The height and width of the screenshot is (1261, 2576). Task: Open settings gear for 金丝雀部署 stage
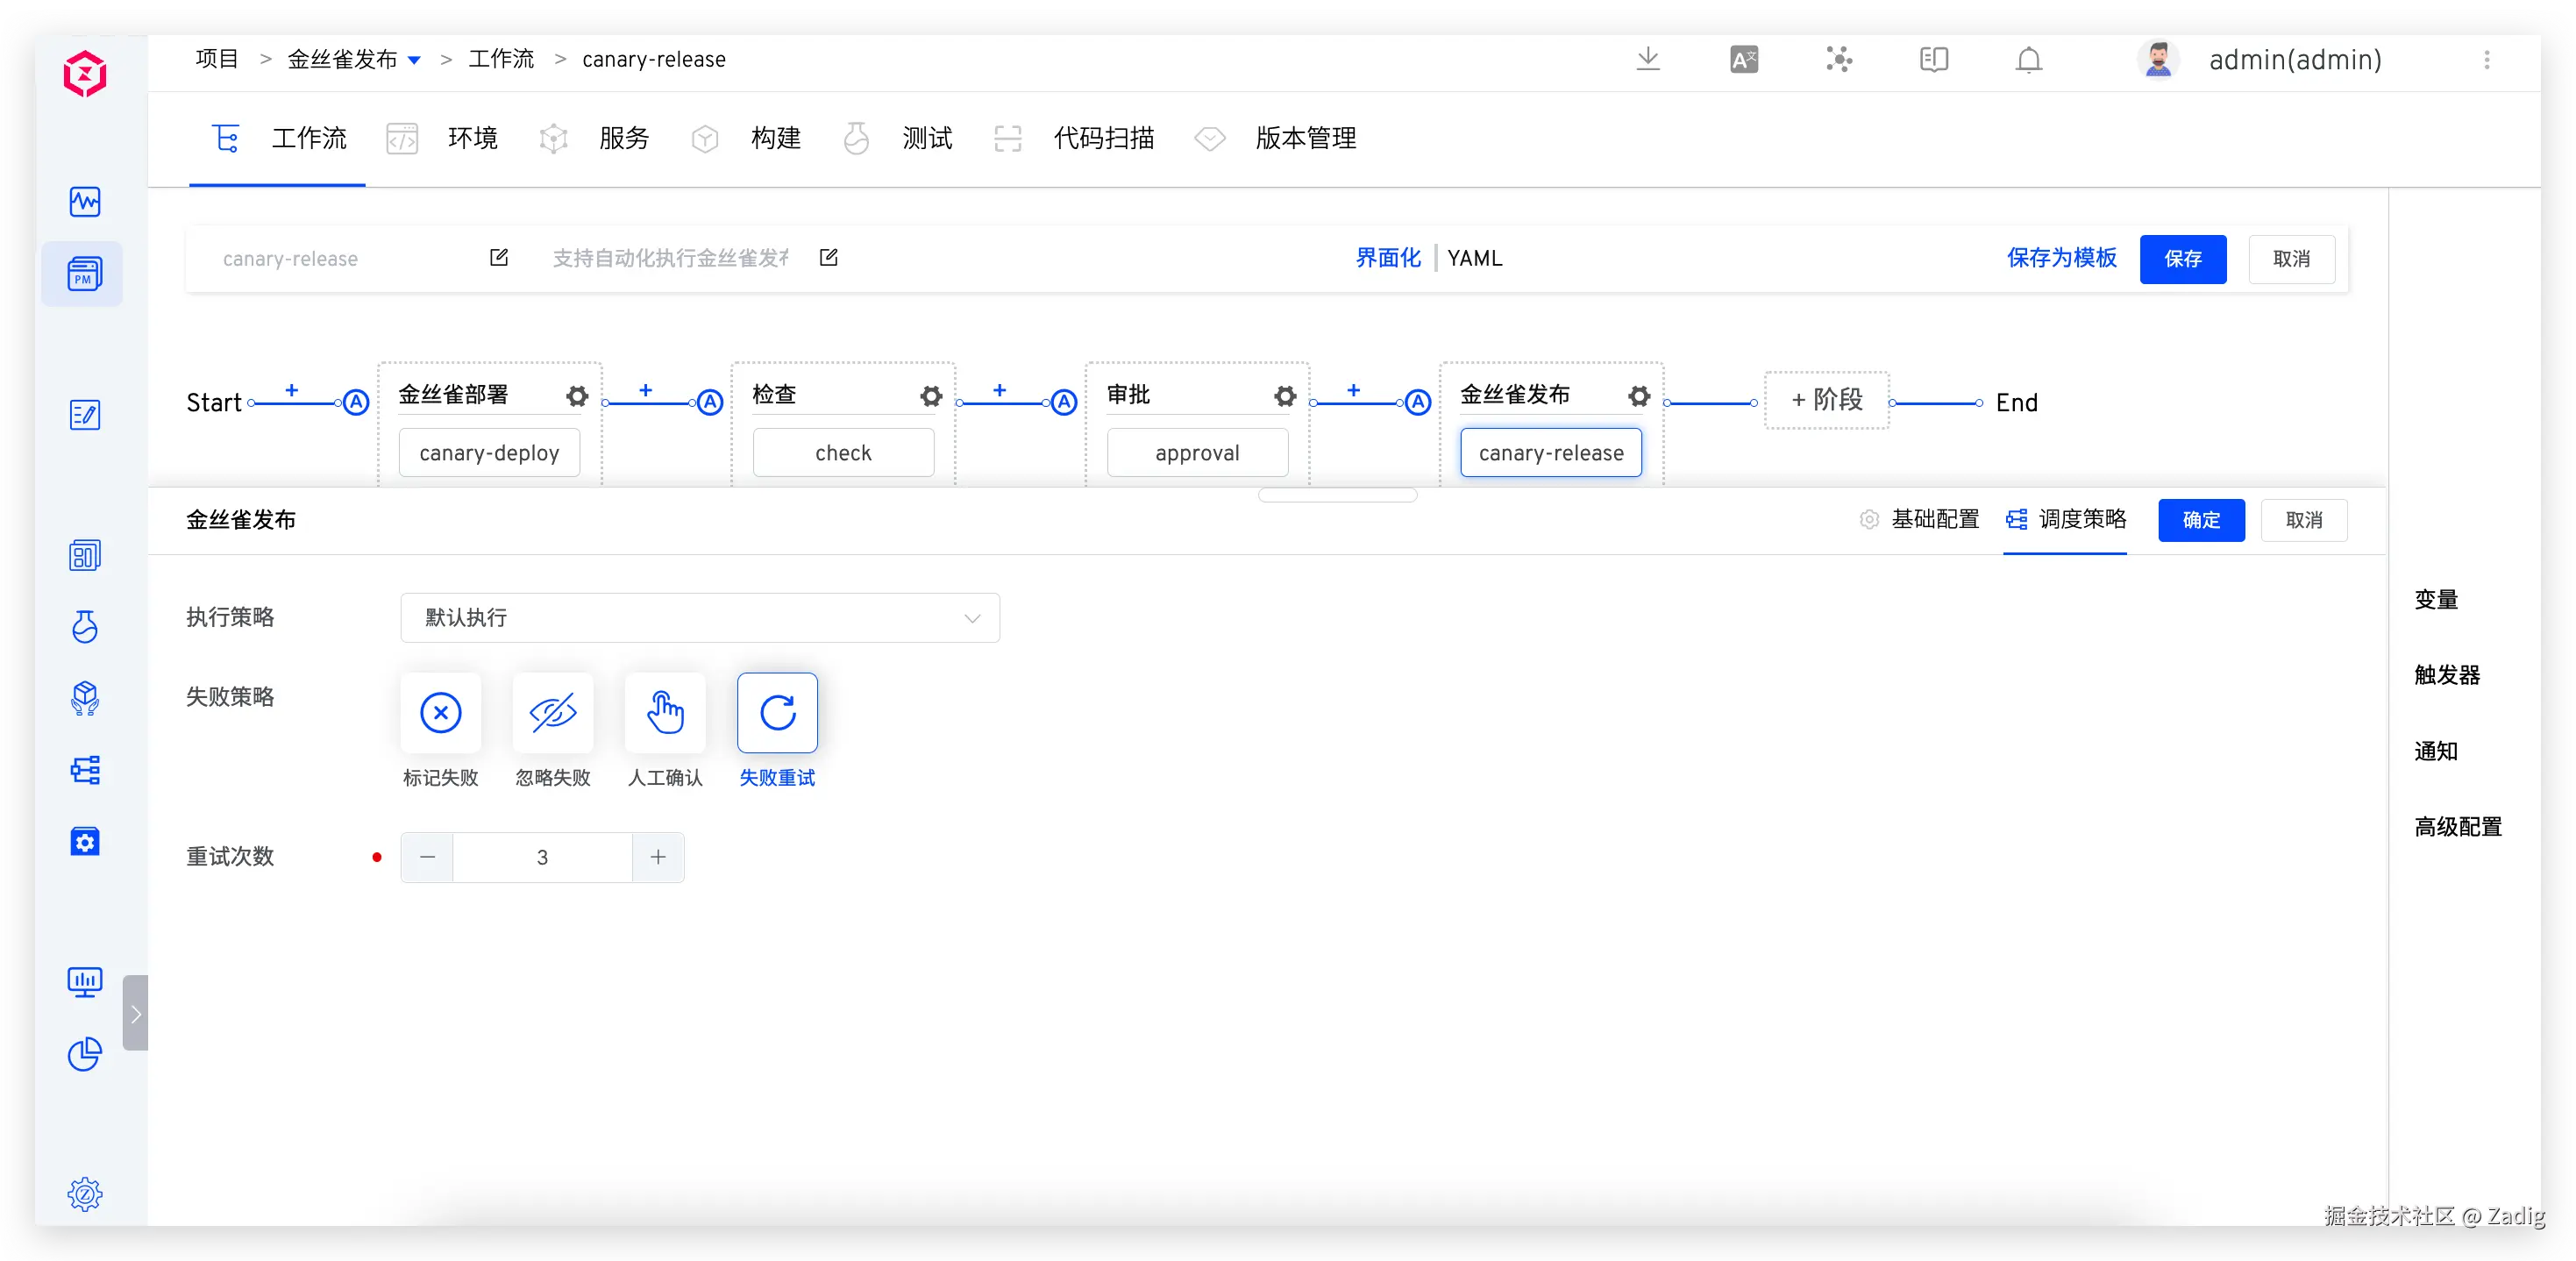click(577, 396)
